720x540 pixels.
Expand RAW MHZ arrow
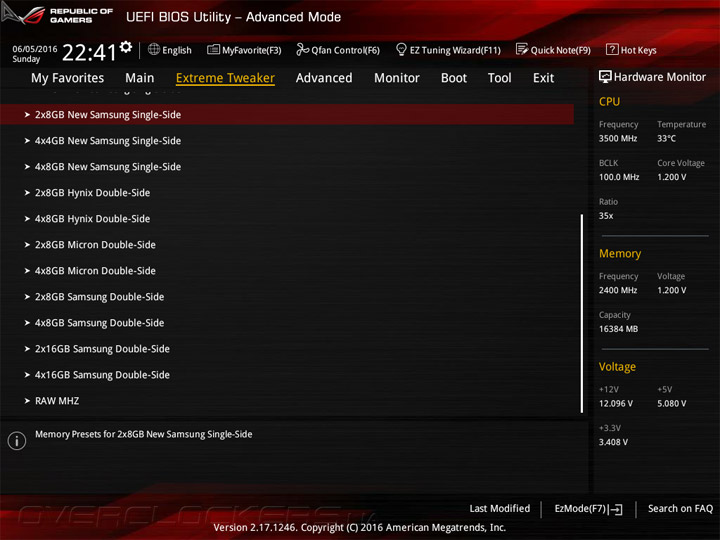[x=27, y=401]
